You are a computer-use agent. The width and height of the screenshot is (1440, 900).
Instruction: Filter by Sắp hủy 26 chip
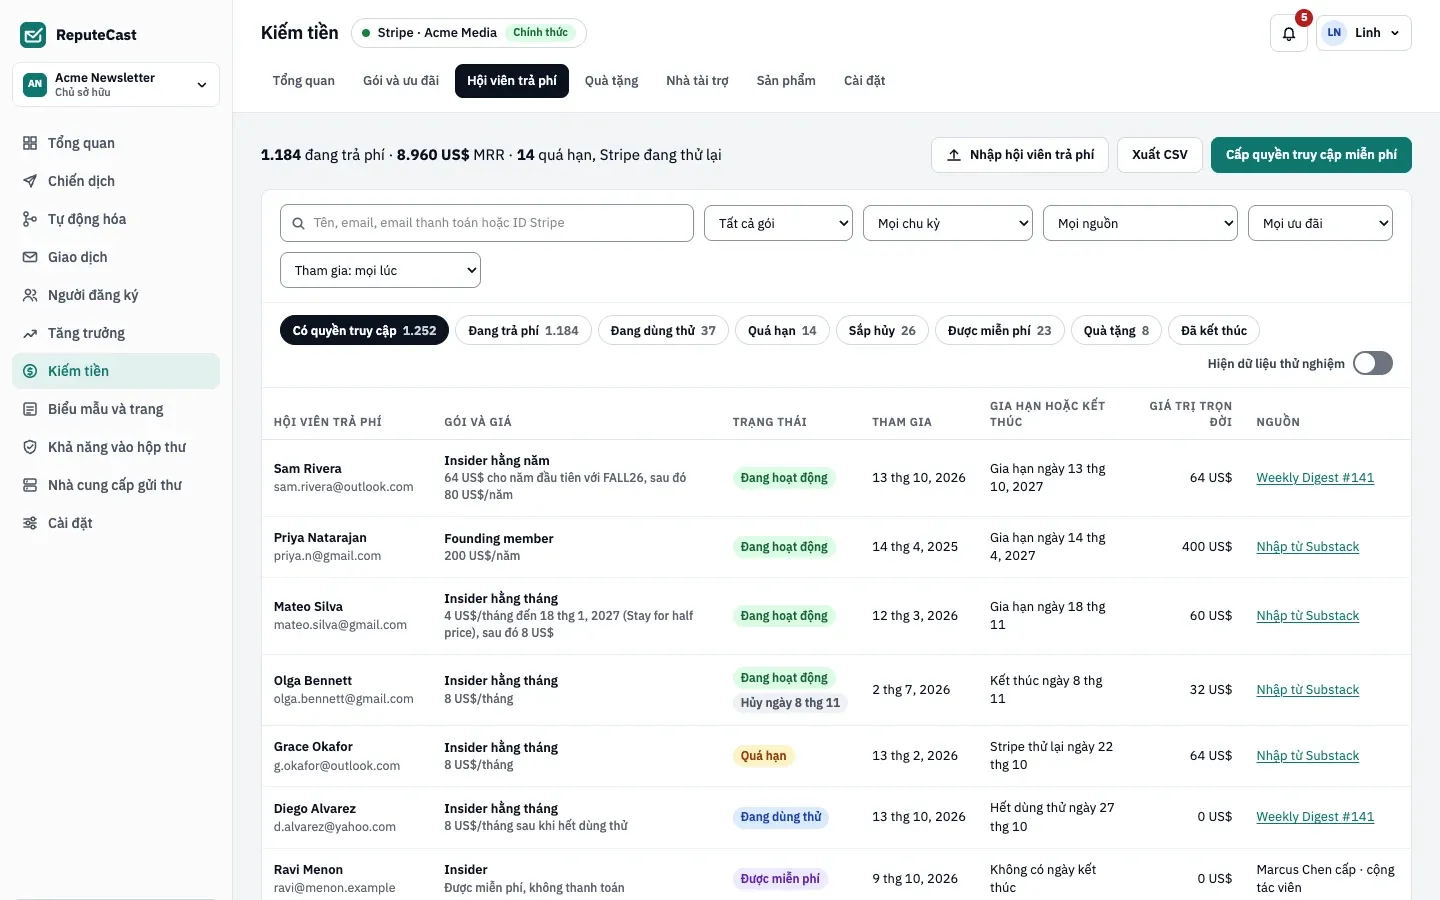click(882, 331)
